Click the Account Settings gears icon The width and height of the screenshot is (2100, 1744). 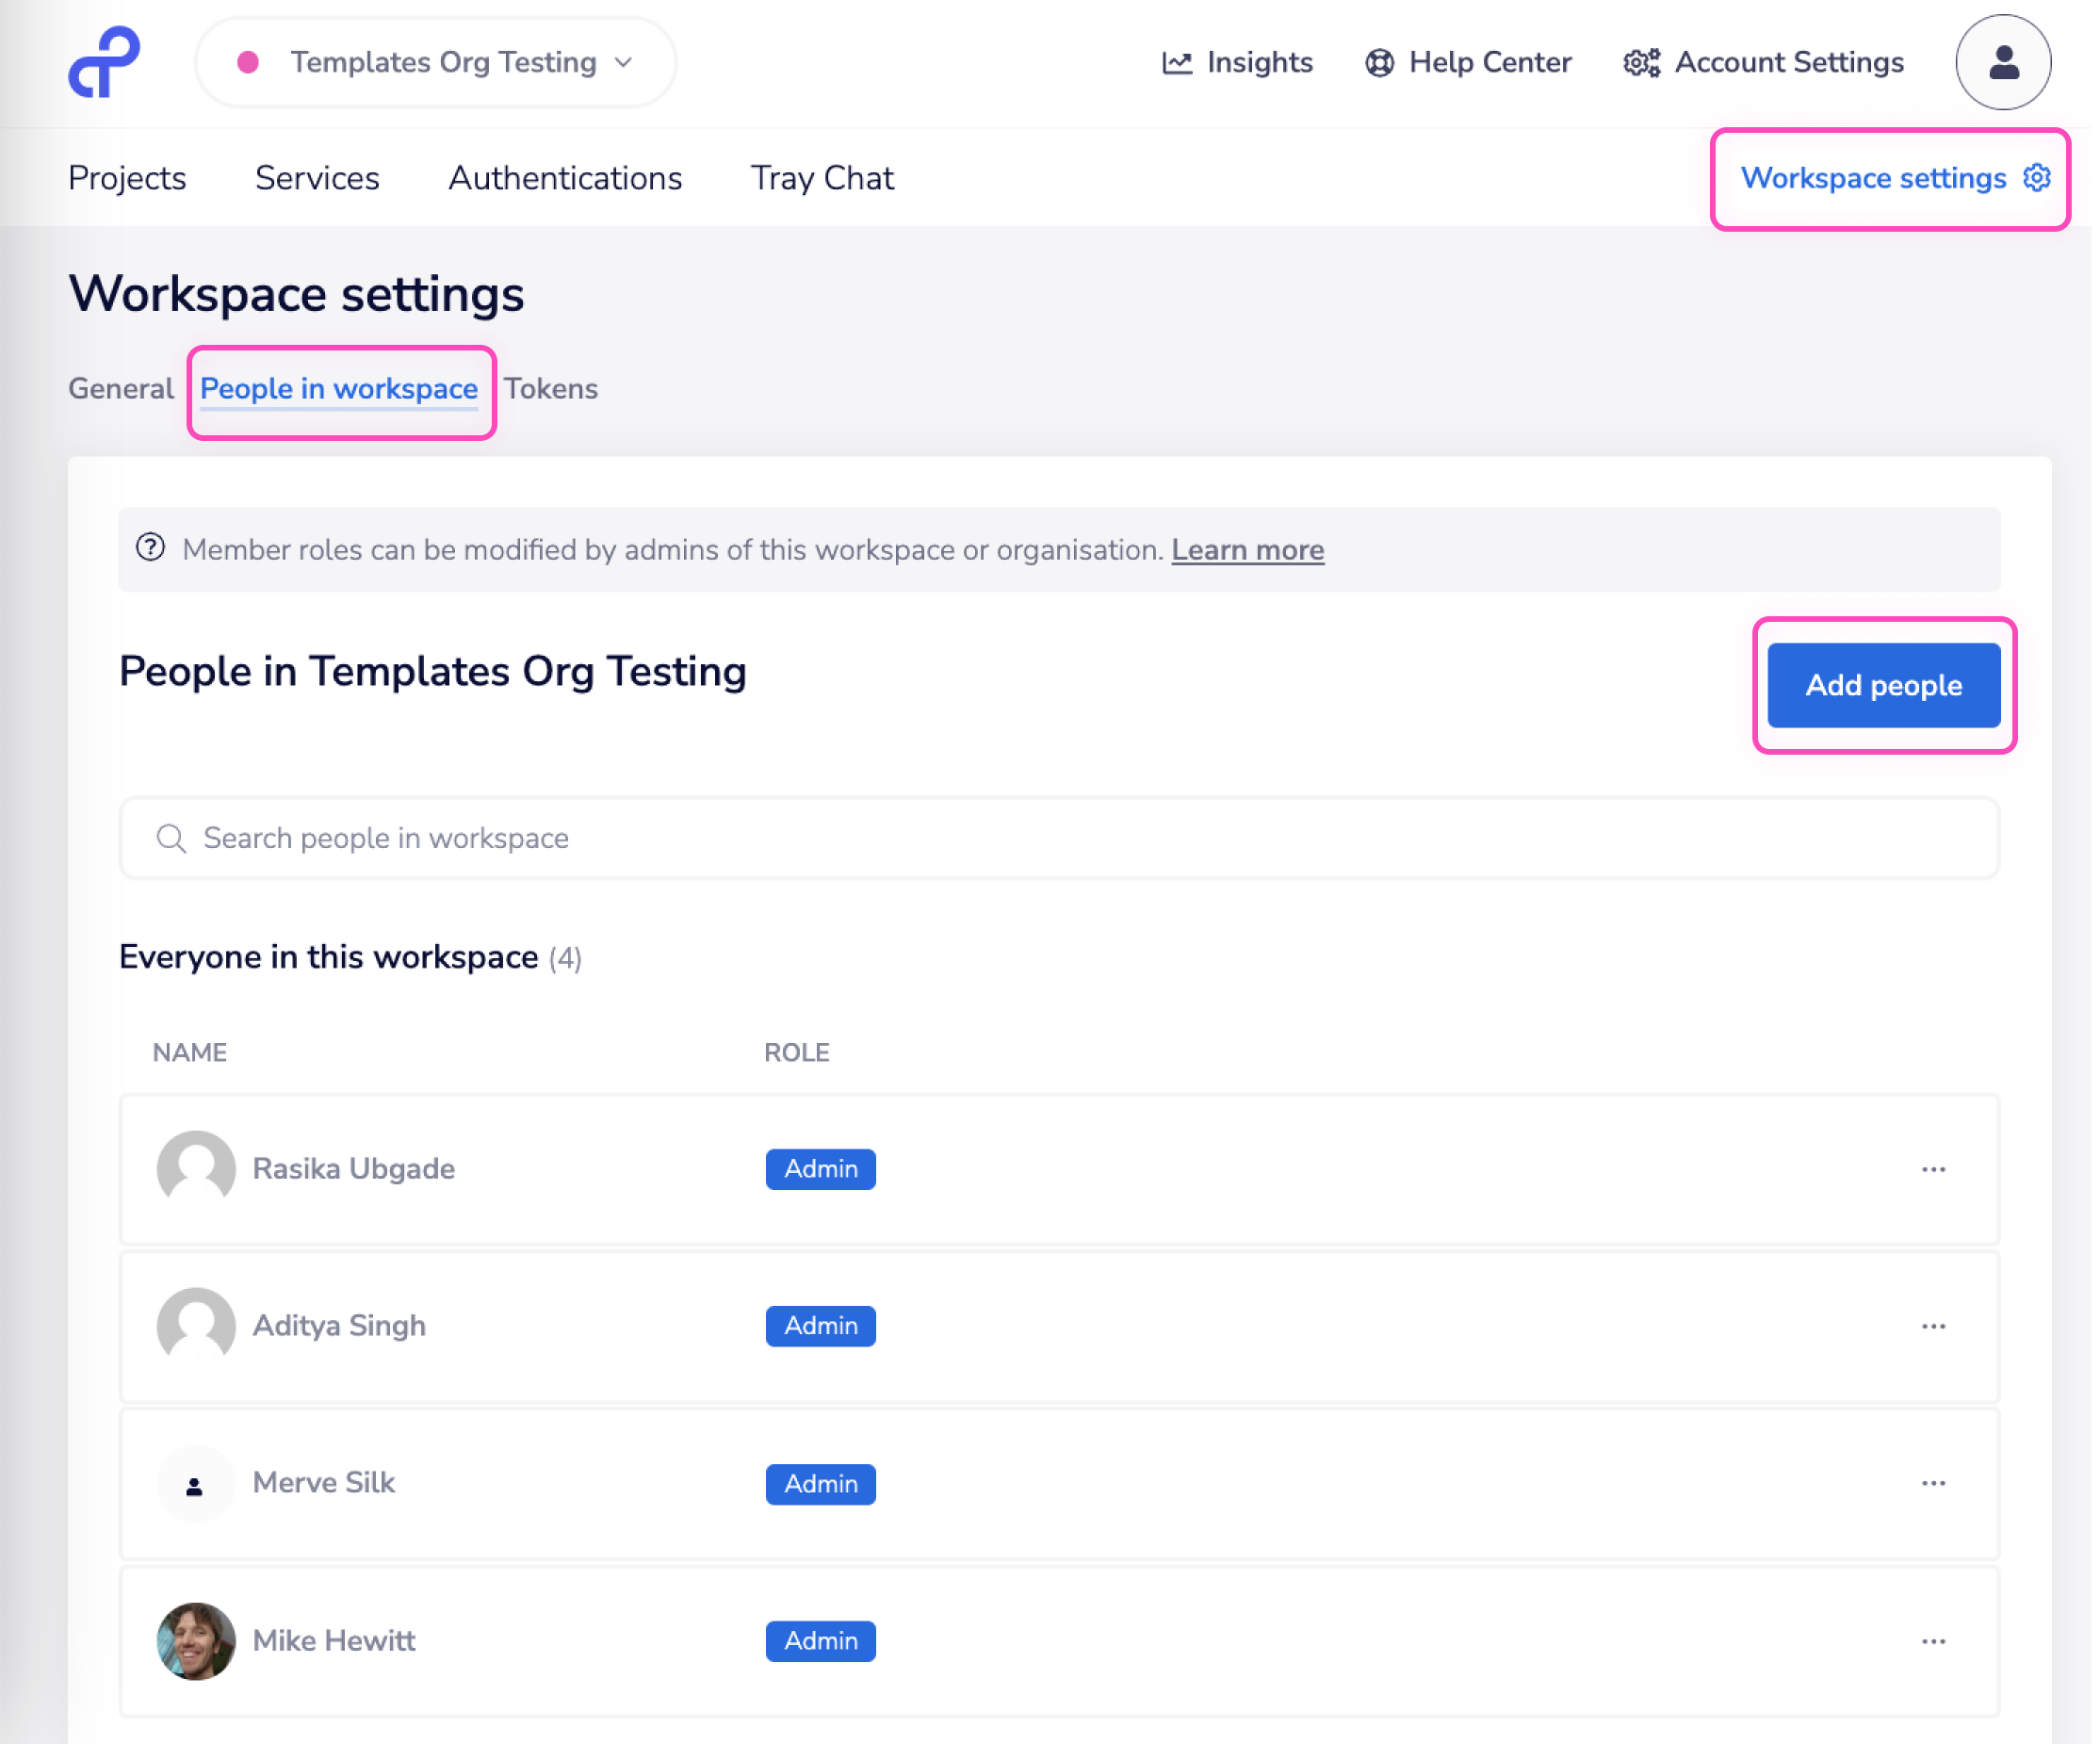click(1641, 63)
